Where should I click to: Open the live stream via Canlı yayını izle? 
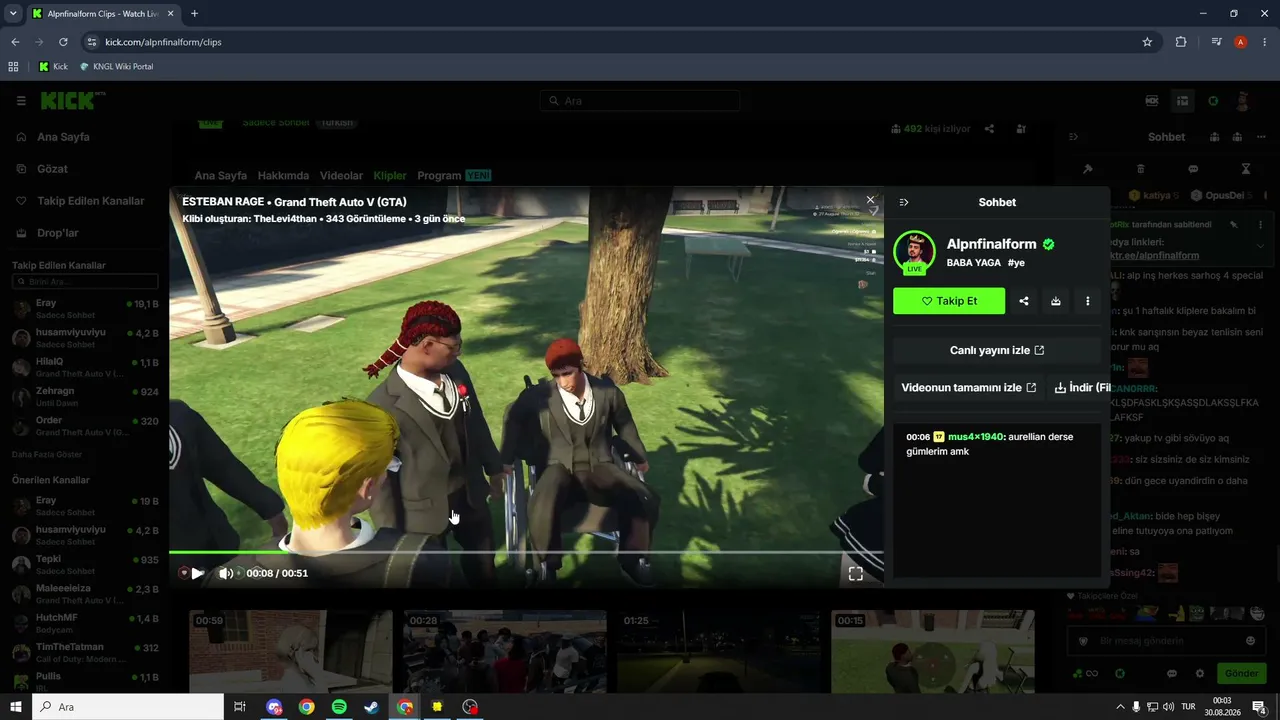997,350
